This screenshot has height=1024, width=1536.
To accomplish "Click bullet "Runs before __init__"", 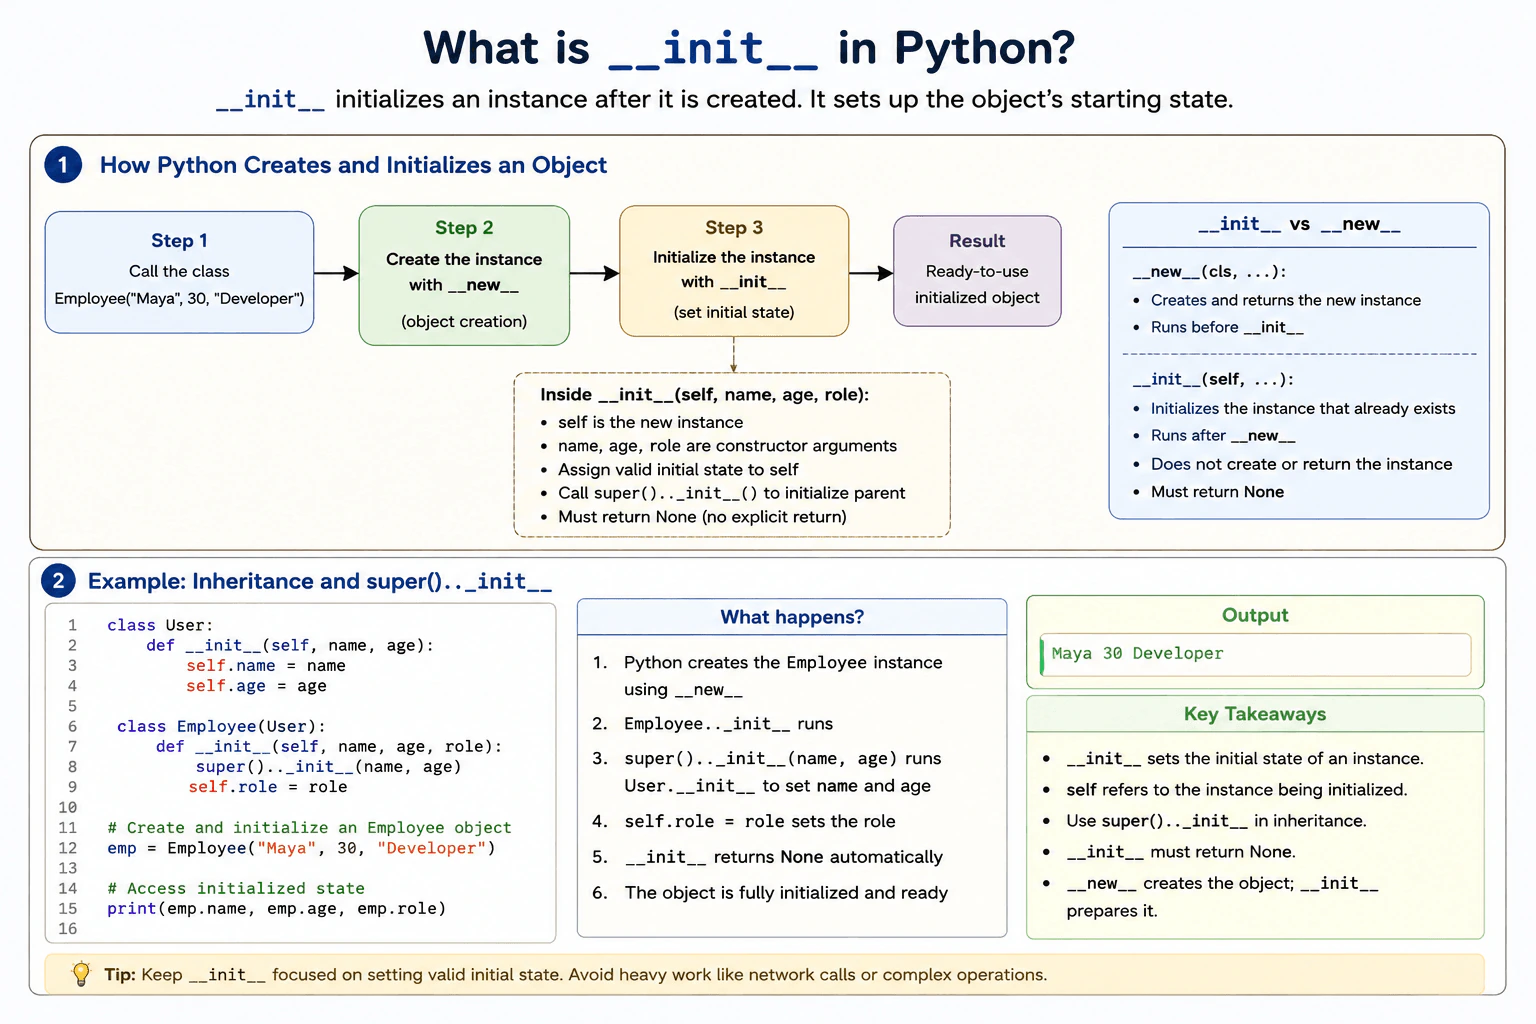I will pos(1227,327).
